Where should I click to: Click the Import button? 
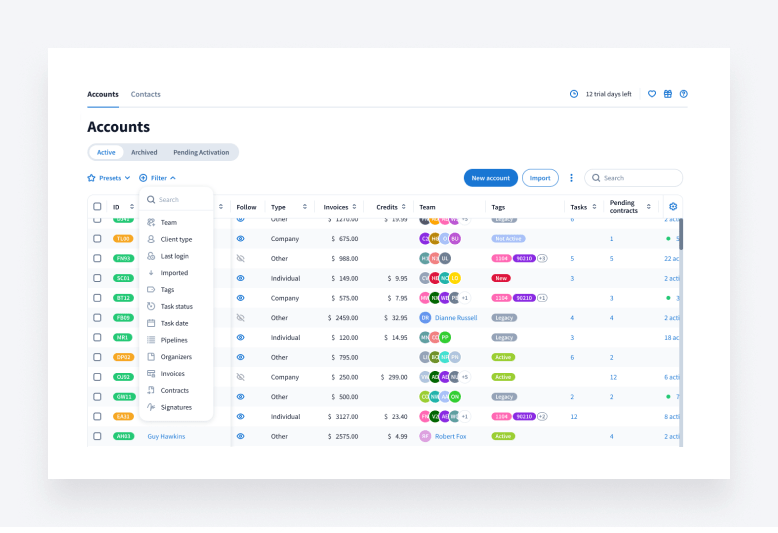[540, 178]
